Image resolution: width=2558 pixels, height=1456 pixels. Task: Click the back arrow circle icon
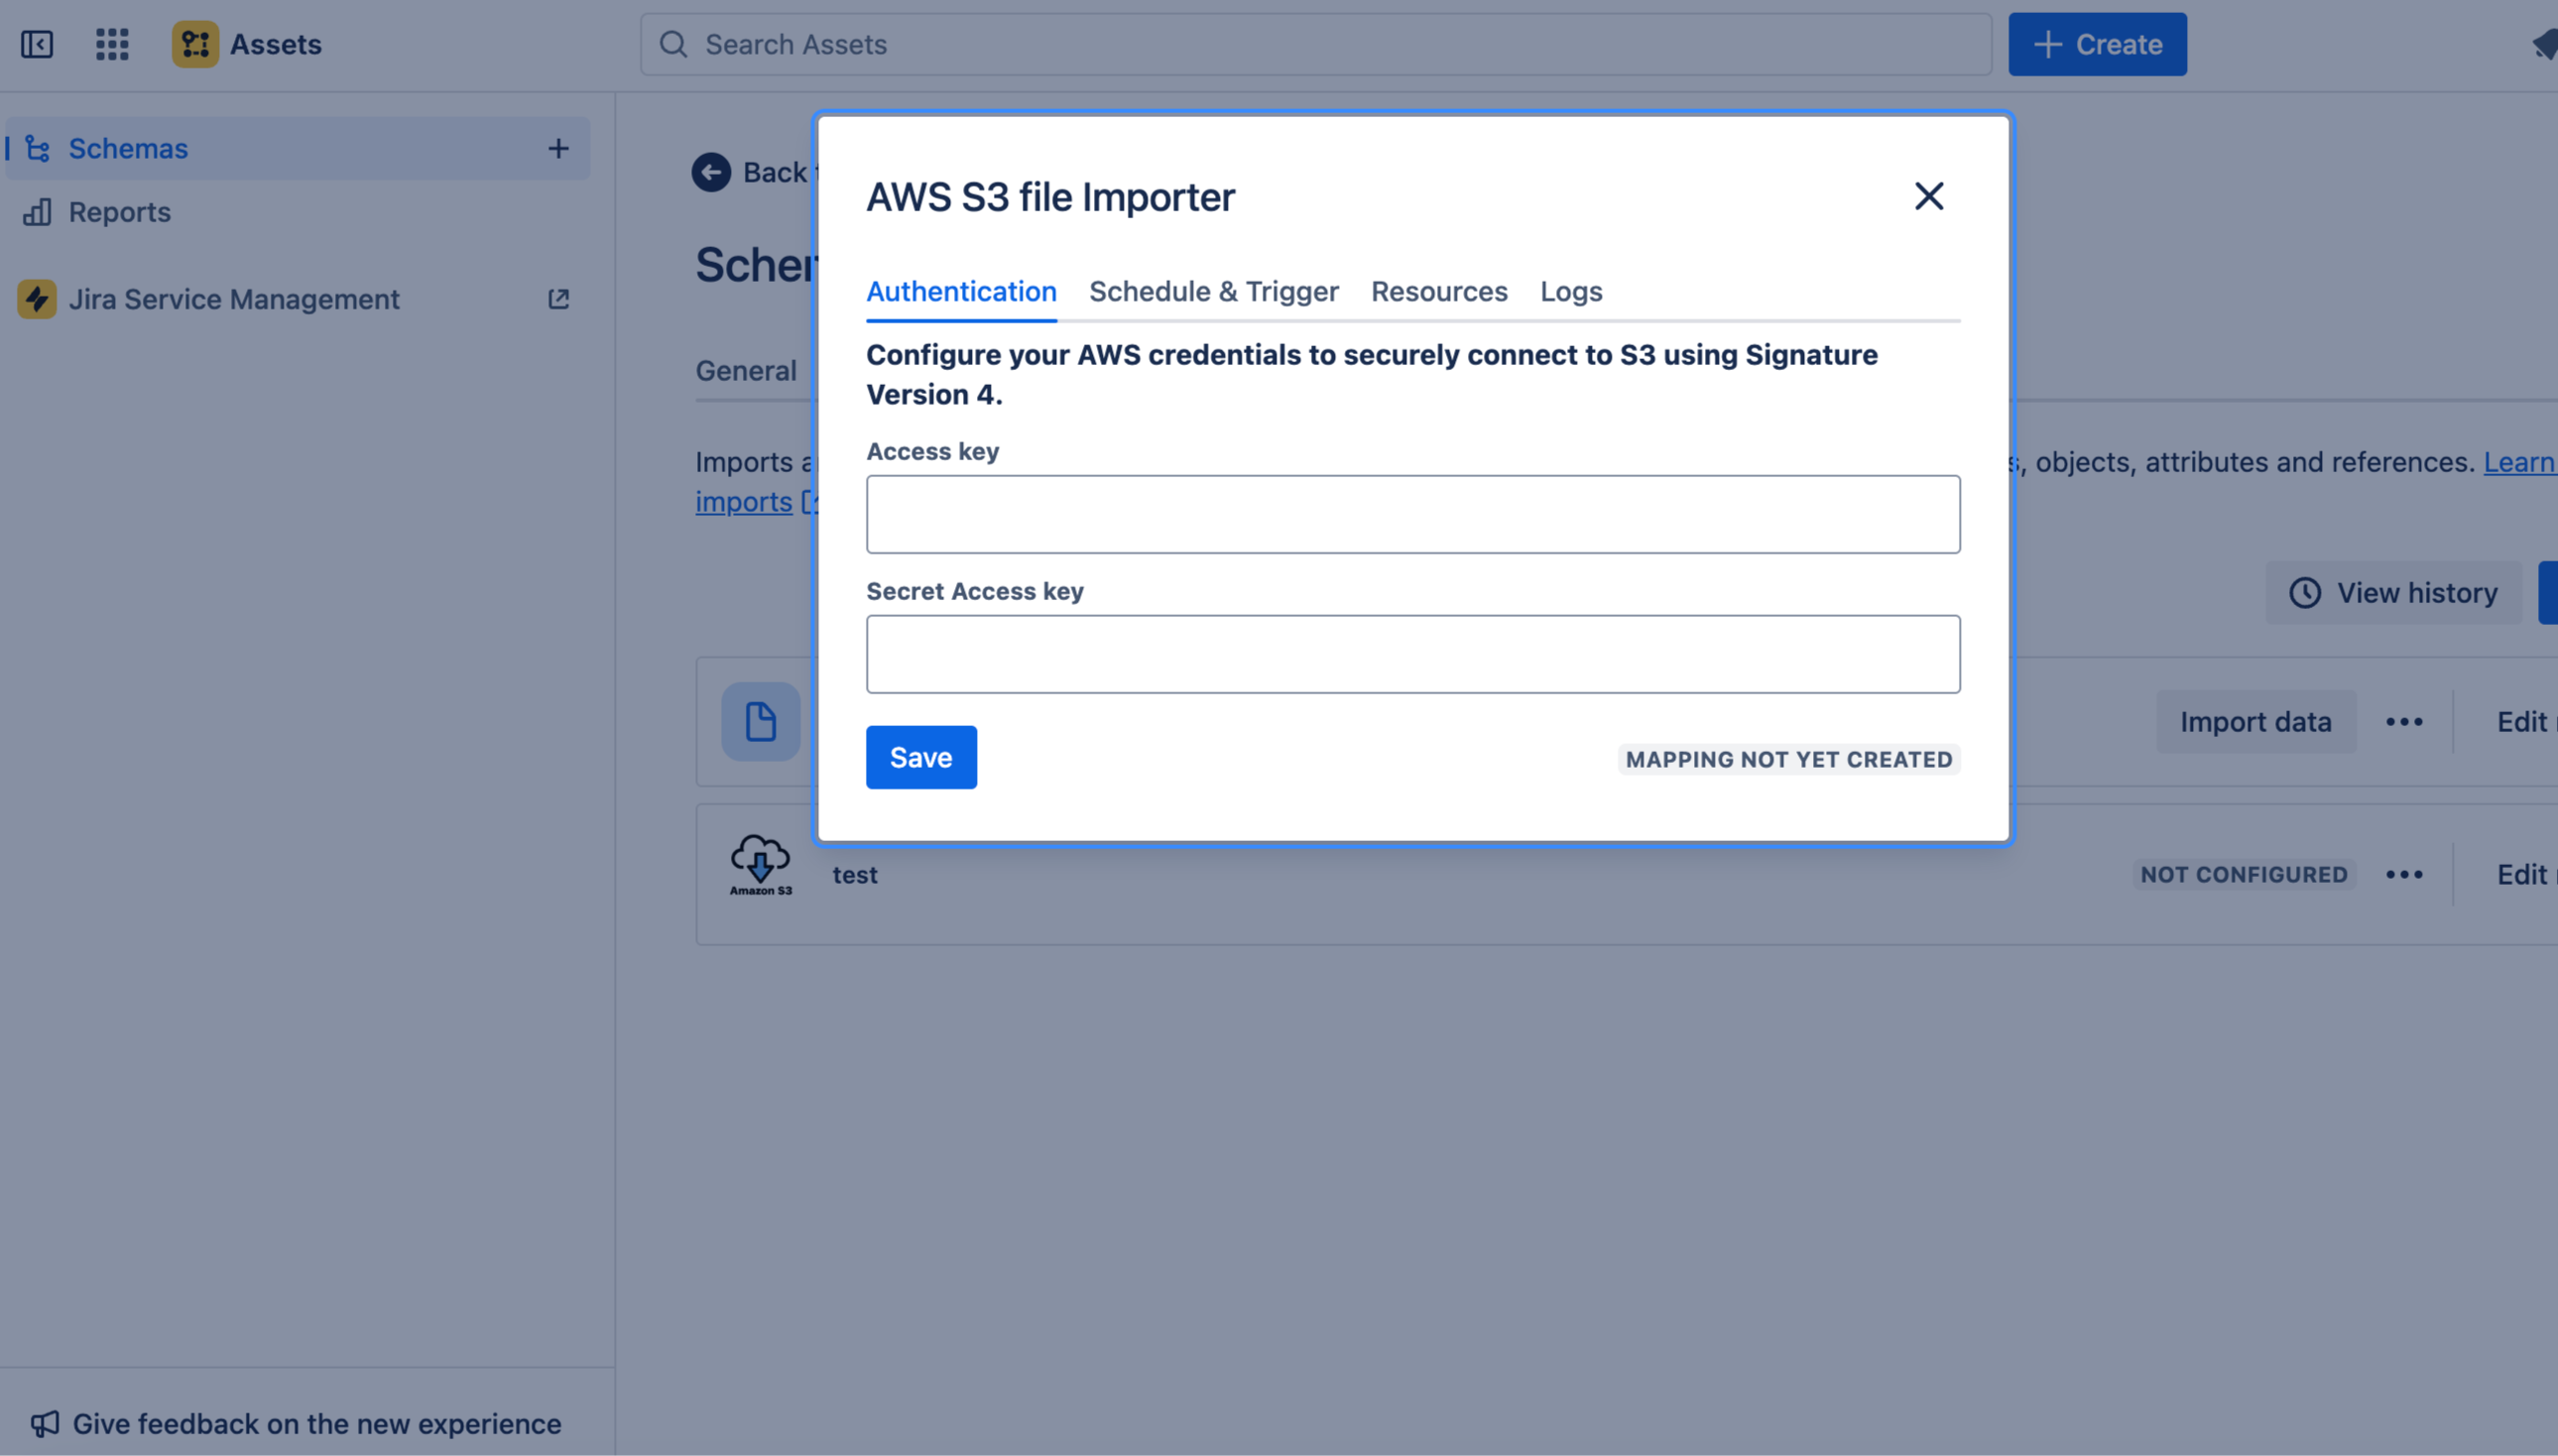[x=711, y=172]
